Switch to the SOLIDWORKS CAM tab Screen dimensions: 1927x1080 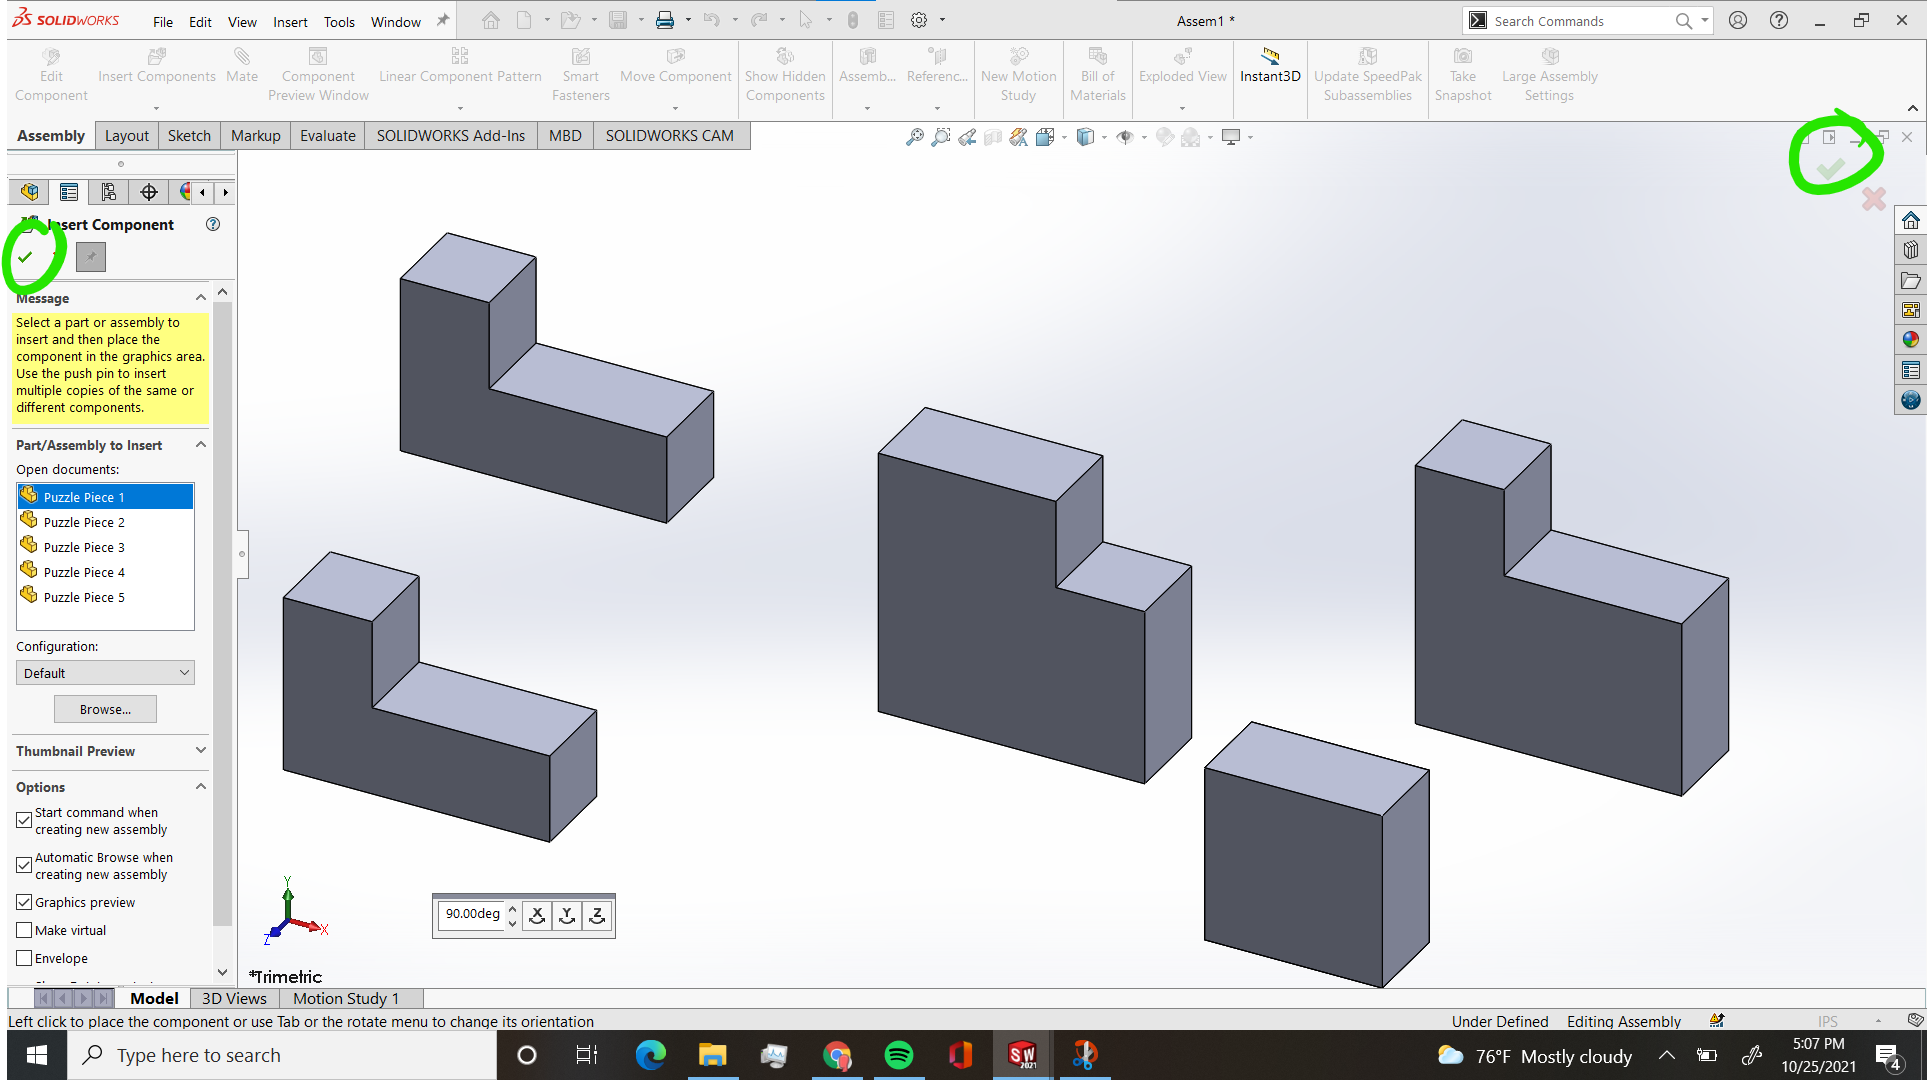point(670,135)
